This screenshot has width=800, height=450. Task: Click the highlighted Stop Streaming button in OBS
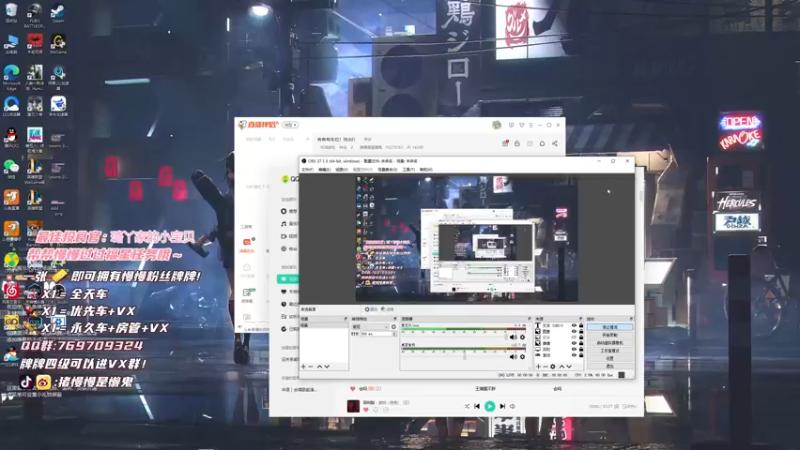click(610, 327)
